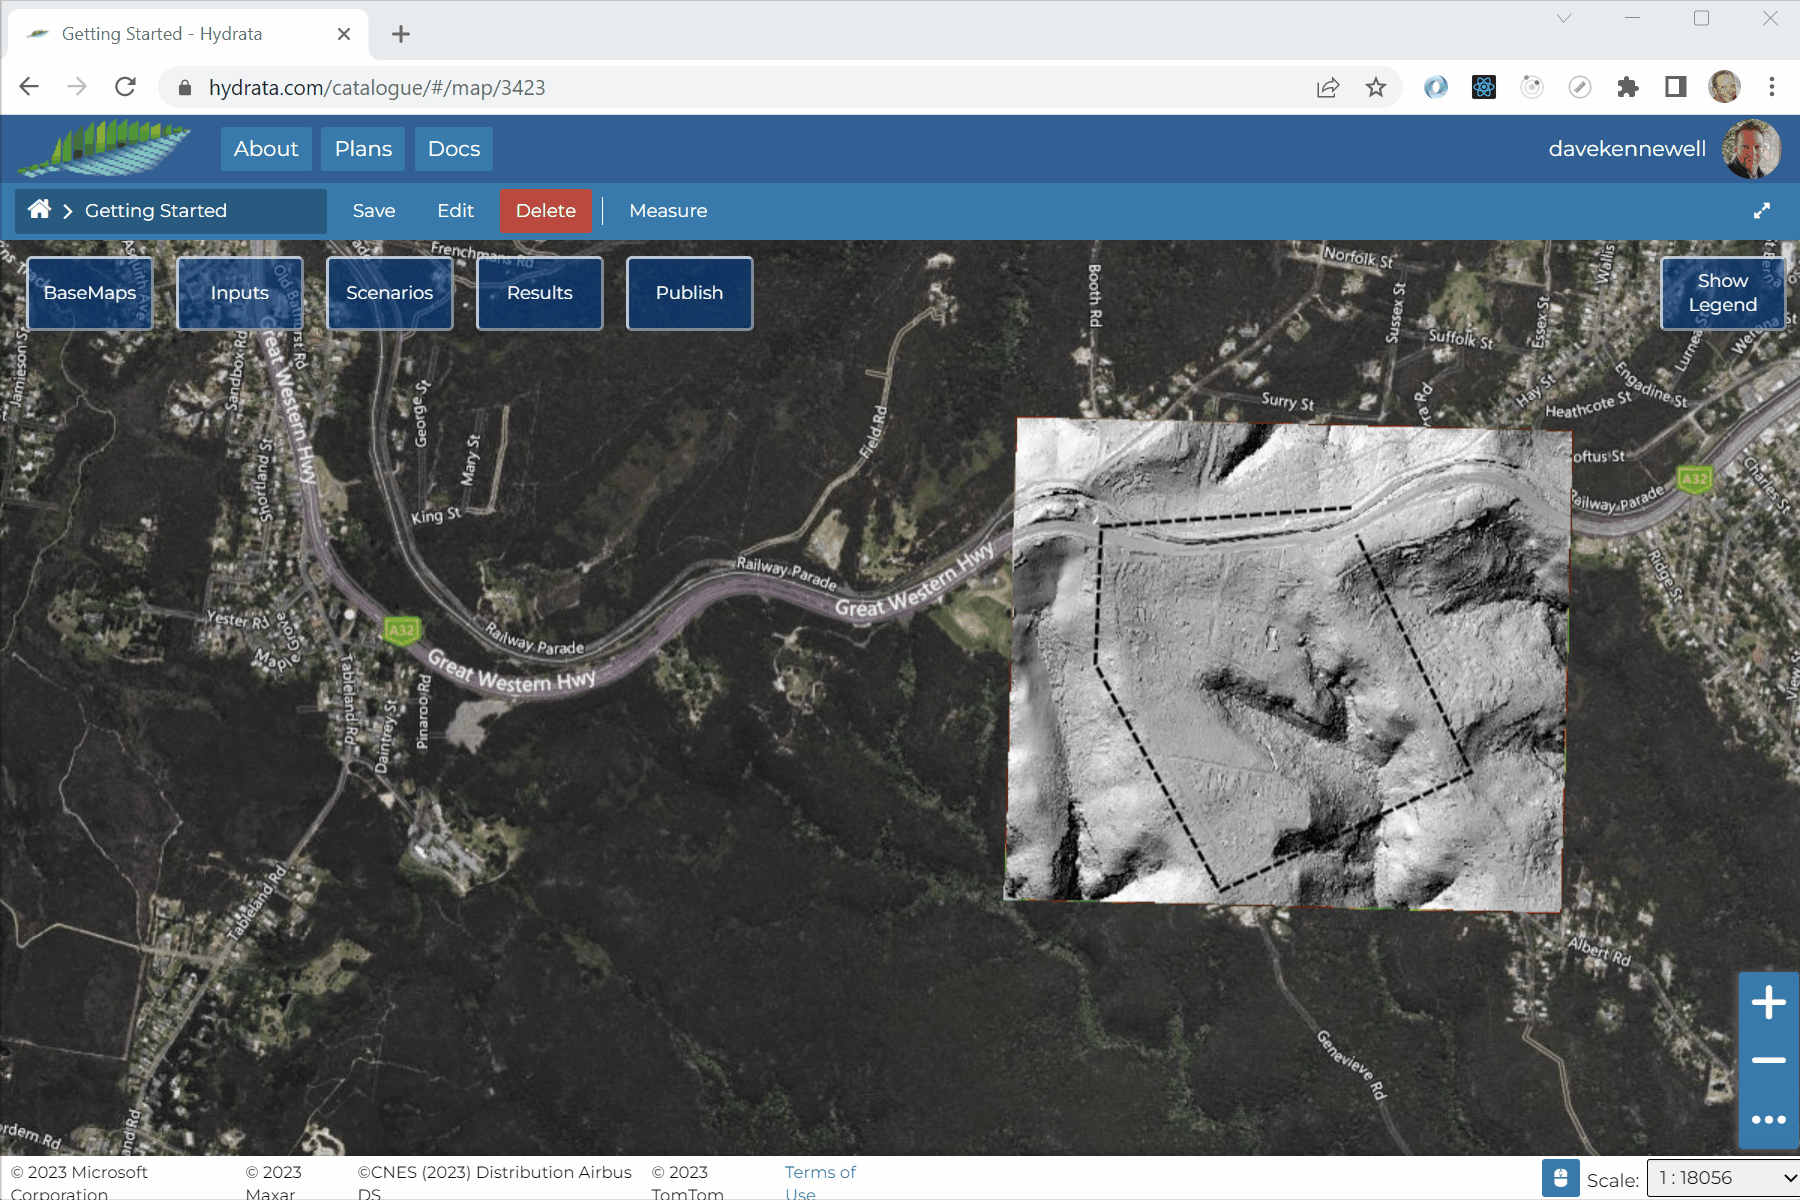Image resolution: width=1800 pixels, height=1200 pixels.
Task: Open the browser extensions puzzle icon
Action: click(1627, 88)
